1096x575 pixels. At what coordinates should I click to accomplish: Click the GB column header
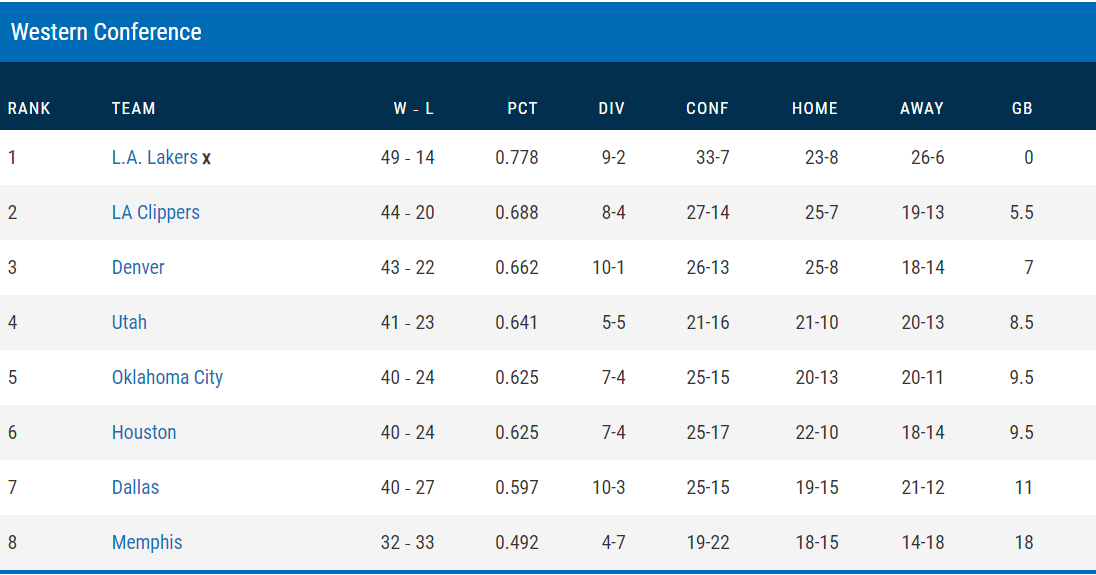pyautogui.click(x=1022, y=108)
